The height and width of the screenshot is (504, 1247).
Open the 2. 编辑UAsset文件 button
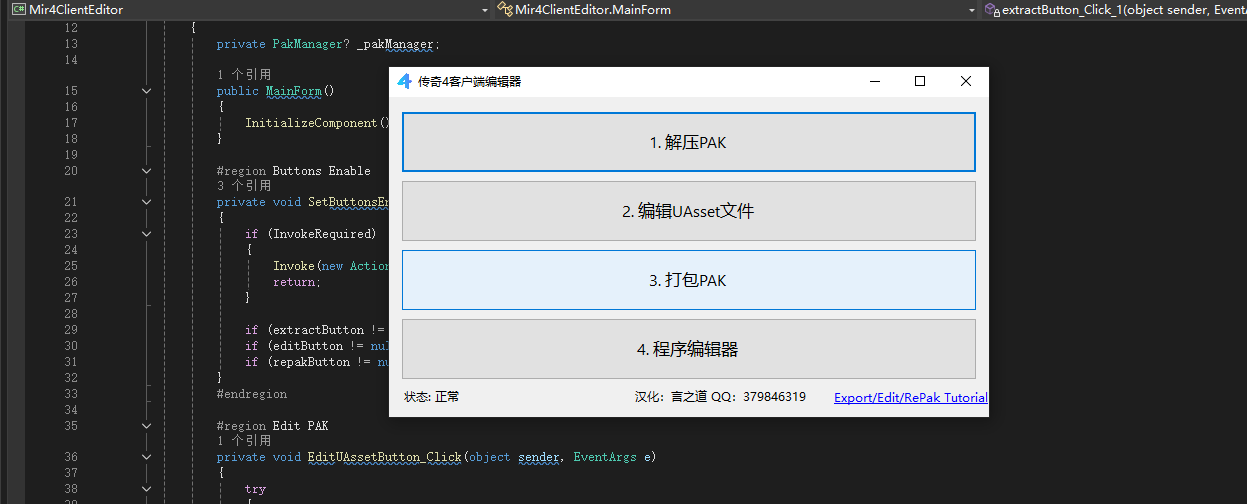688,211
